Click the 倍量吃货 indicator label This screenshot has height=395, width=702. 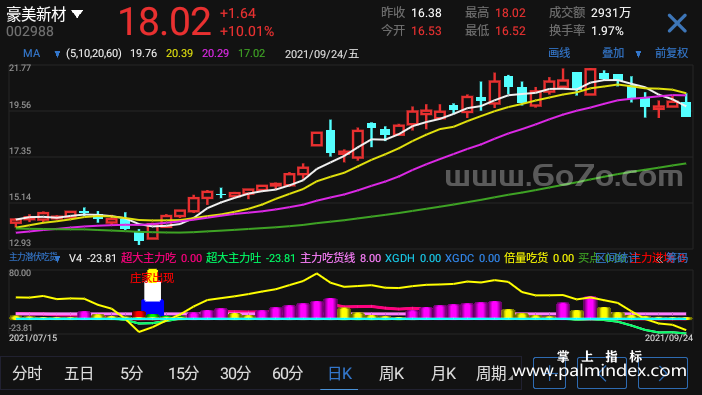pos(526,258)
